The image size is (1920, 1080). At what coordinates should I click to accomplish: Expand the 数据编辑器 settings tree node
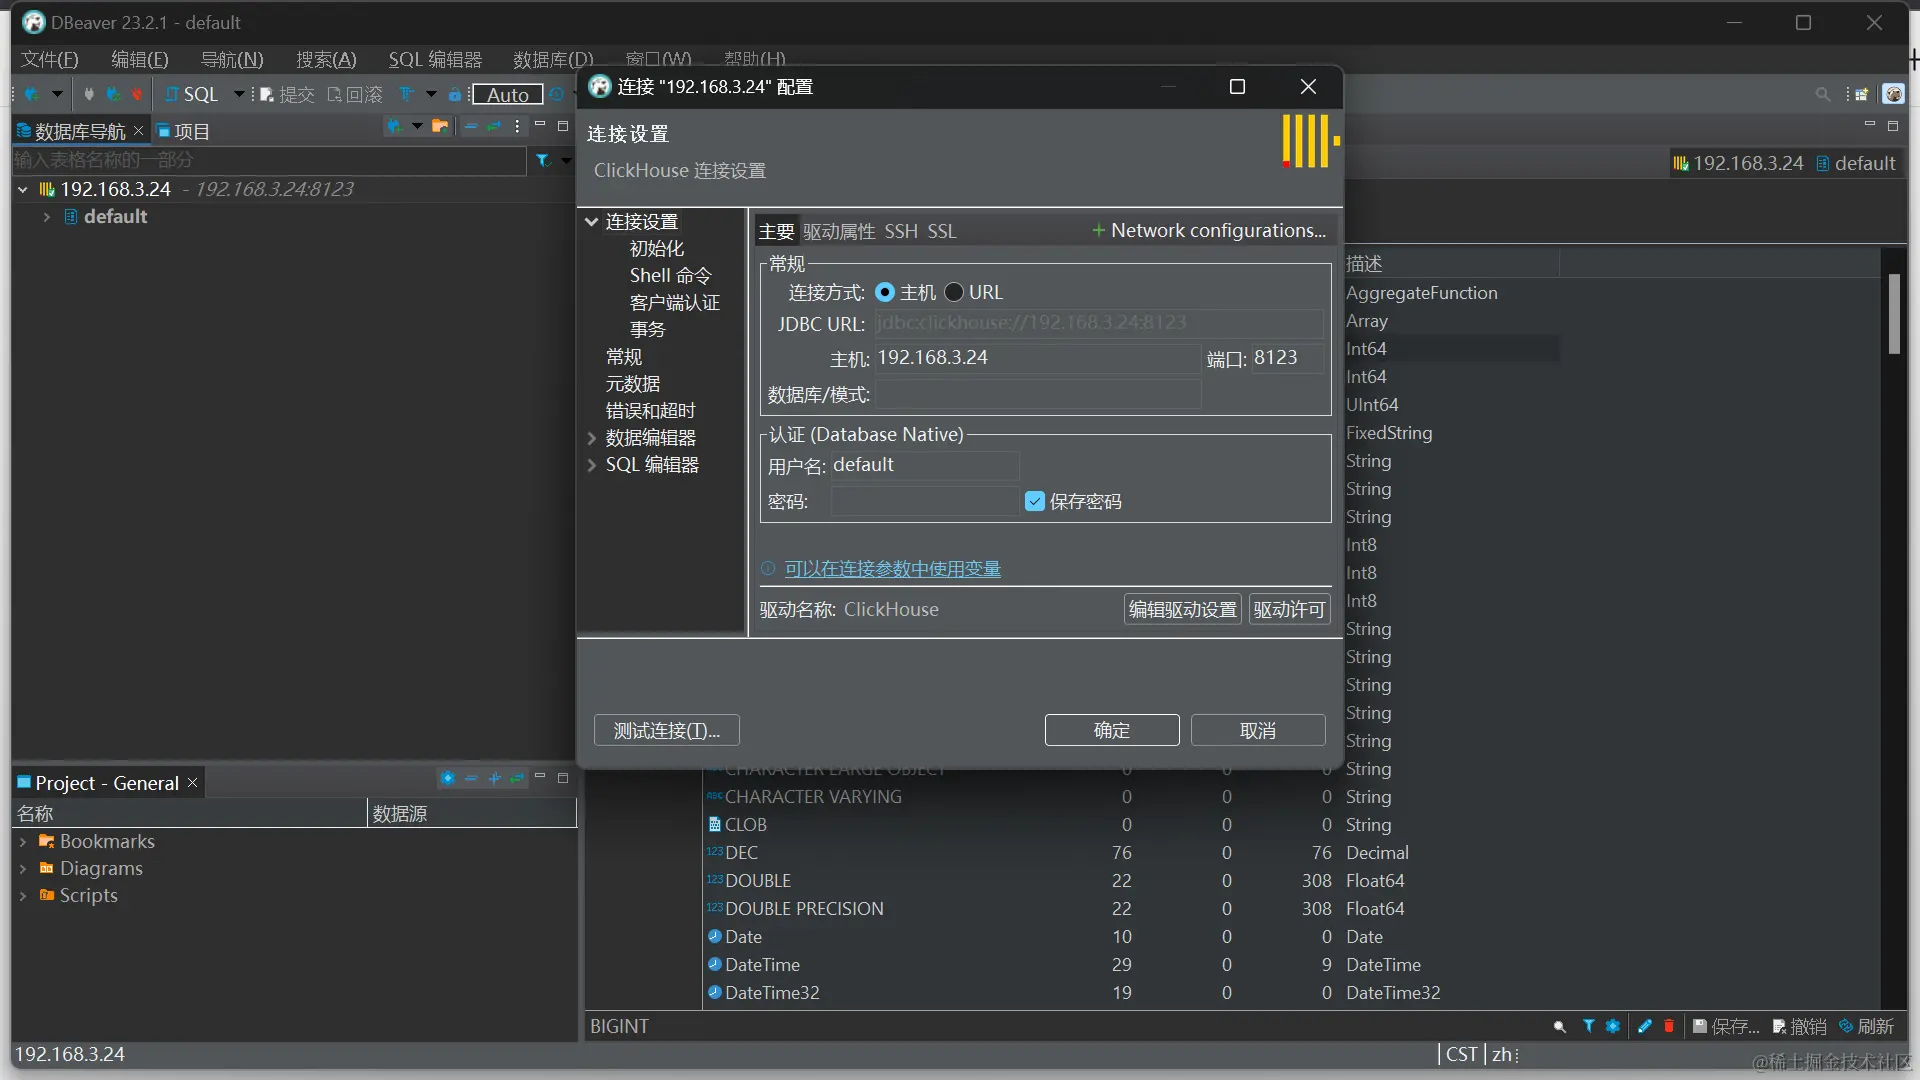(592, 438)
